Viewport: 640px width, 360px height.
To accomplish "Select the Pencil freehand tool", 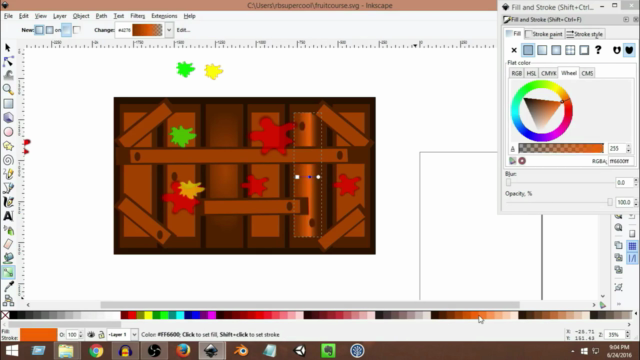I will click(x=8, y=174).
